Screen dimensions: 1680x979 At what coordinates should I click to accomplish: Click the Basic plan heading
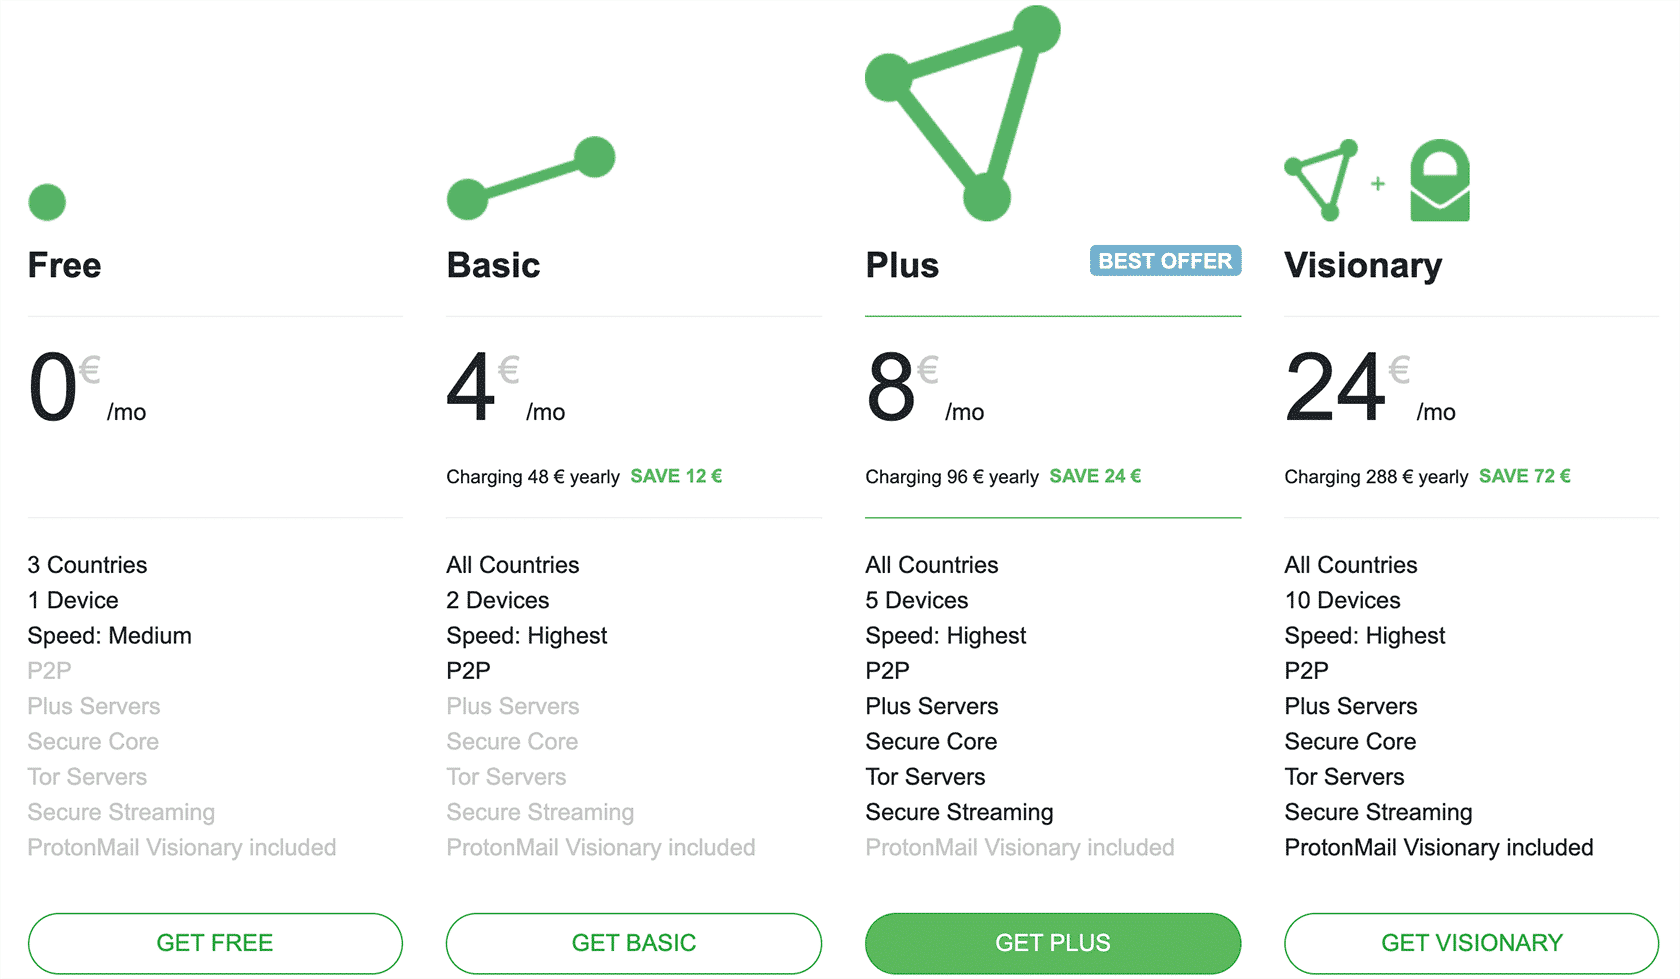pos(493,265)
